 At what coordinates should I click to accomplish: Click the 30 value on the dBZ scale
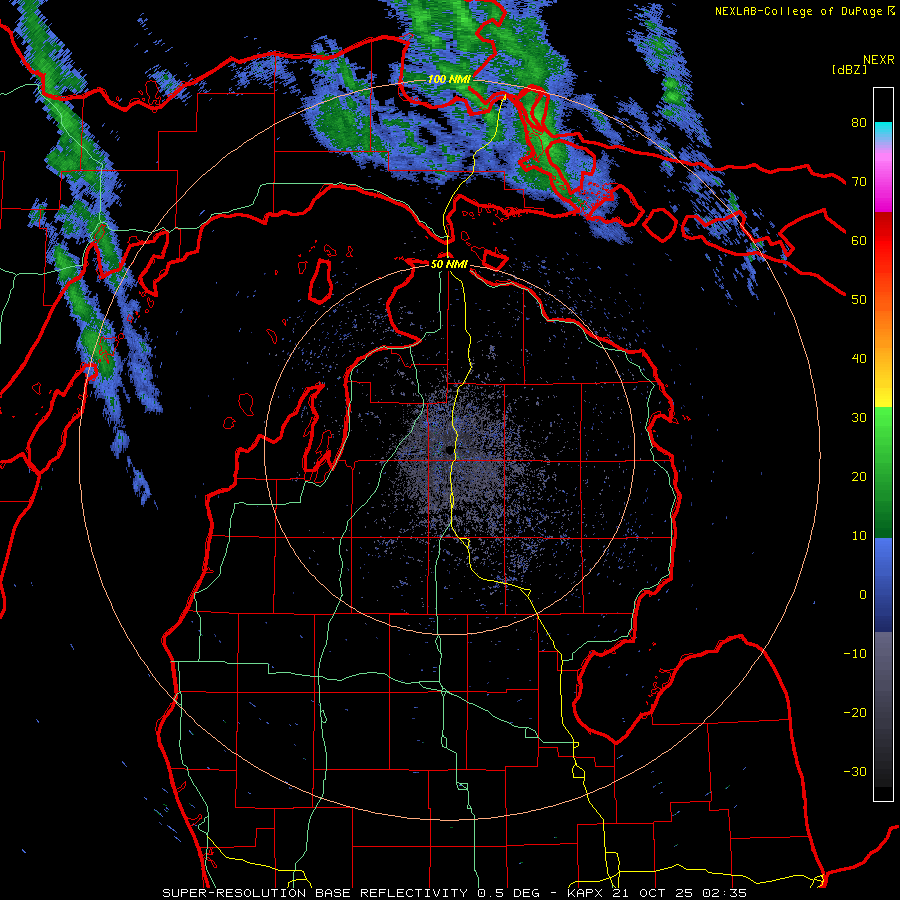point(859,418)
